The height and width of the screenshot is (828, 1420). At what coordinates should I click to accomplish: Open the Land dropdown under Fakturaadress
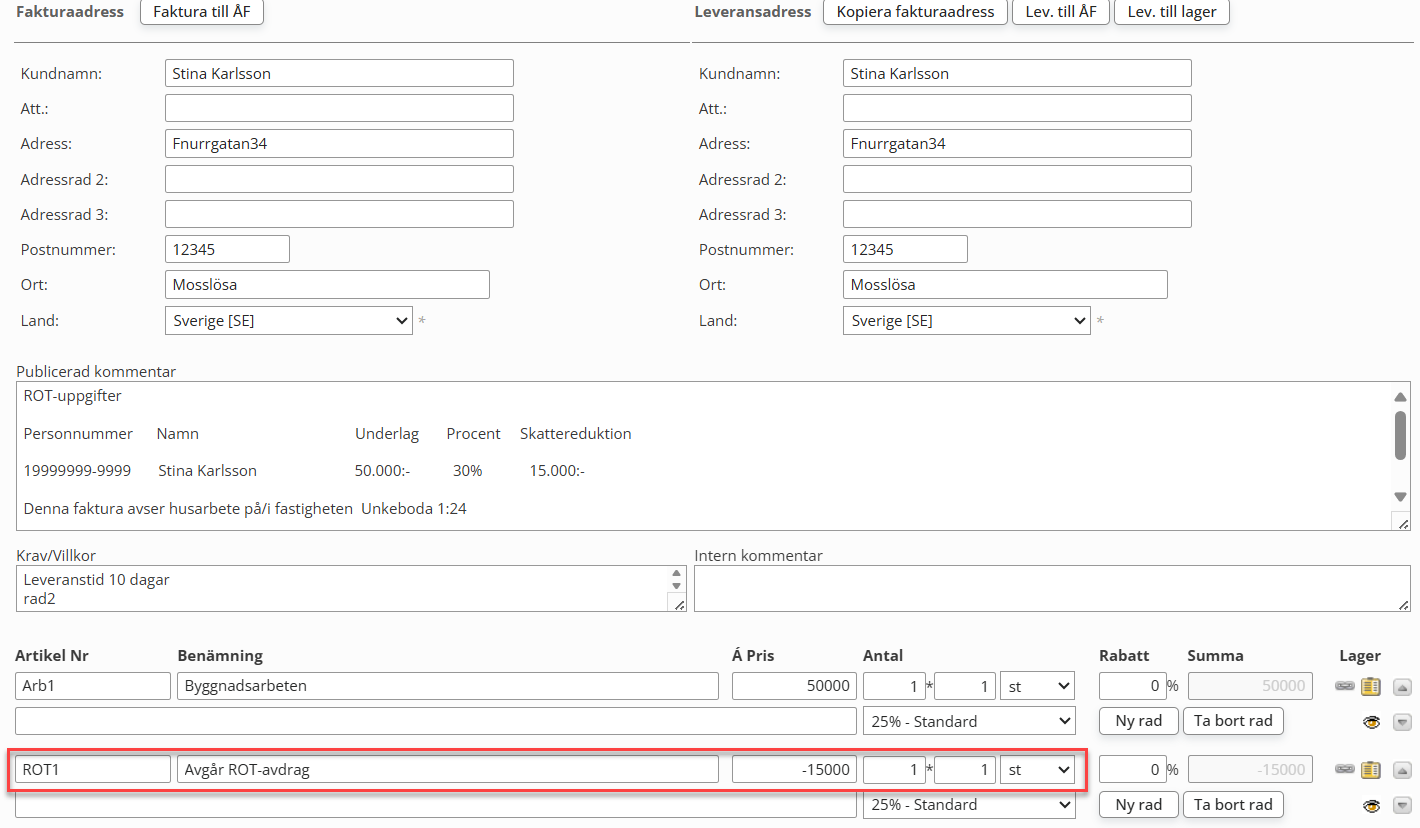point(288,321)
